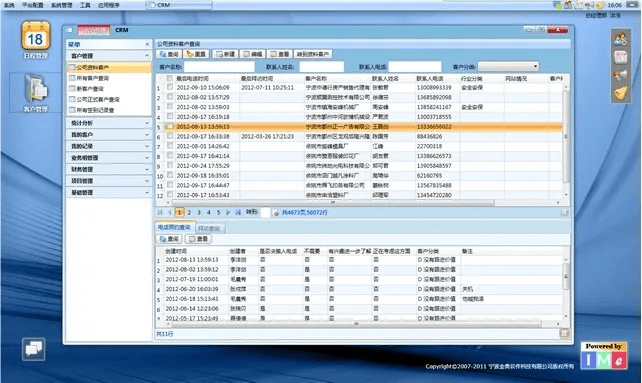642x383 pixels.
Task: Check highlighted row 5 checkbox
Action: click(x=170, y=126)
